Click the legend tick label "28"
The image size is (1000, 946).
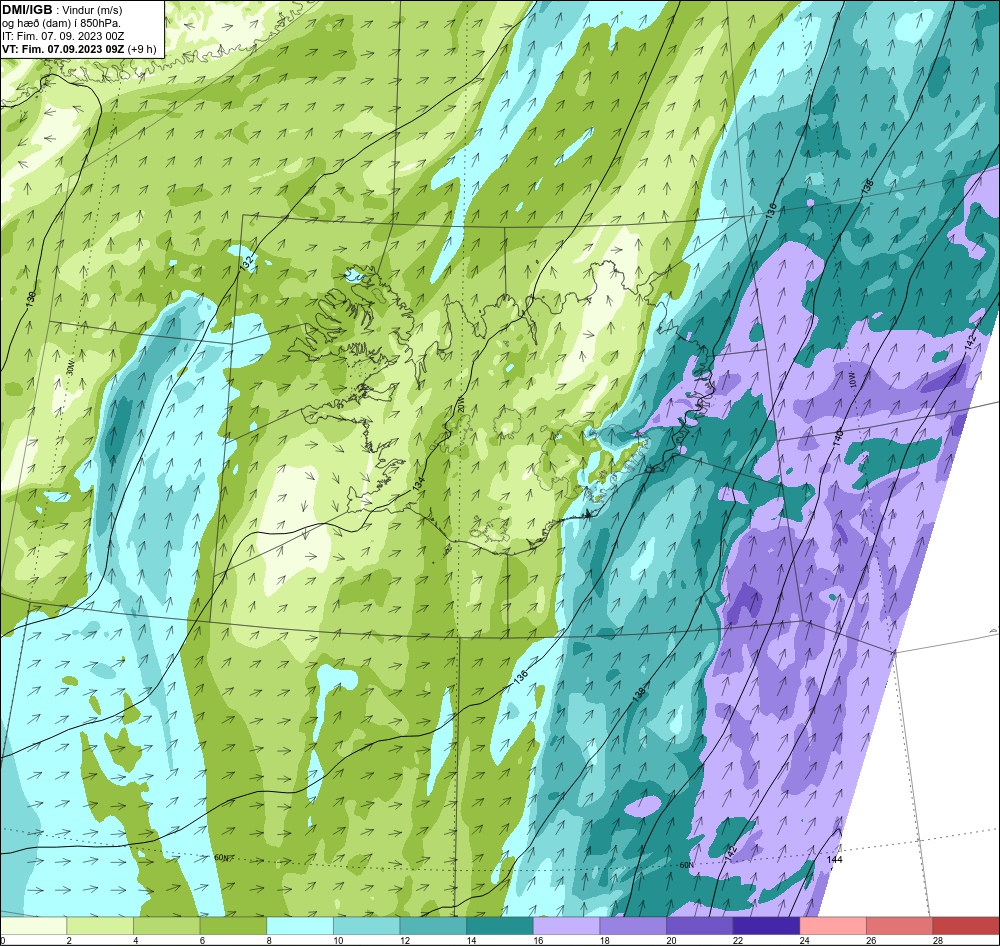click(938, 940)
